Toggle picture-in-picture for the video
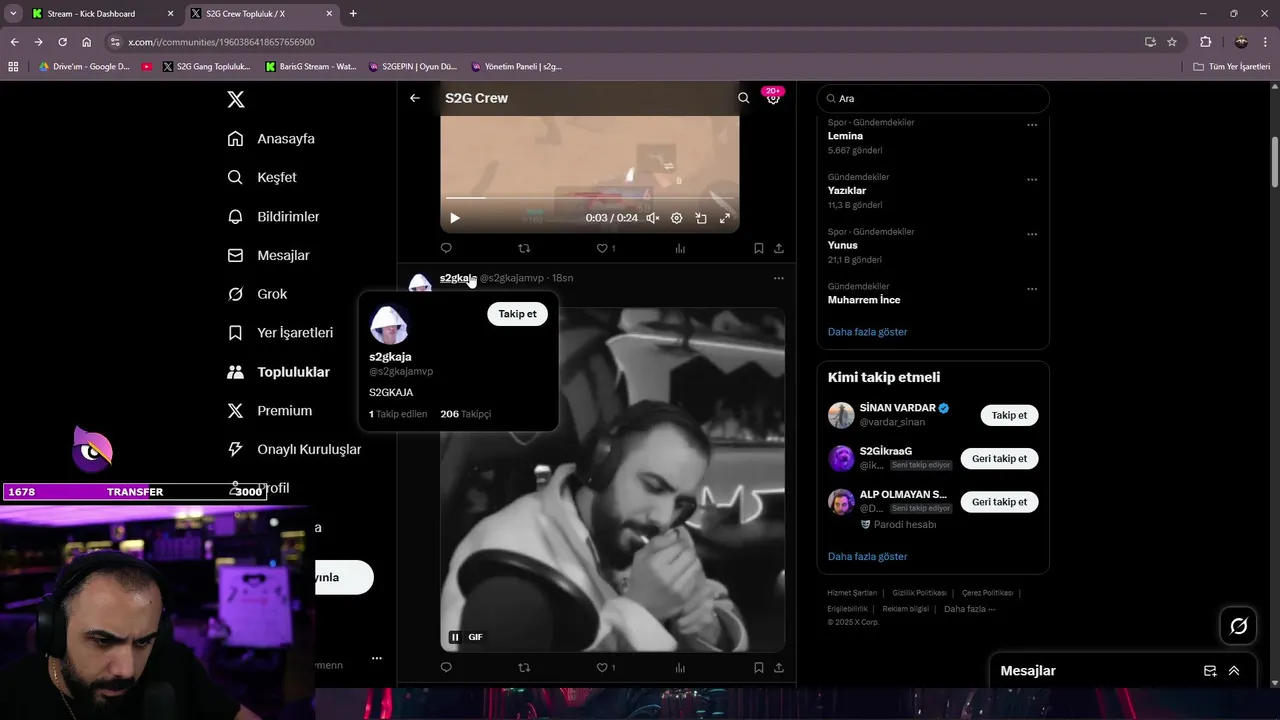 tap(701, 218)
